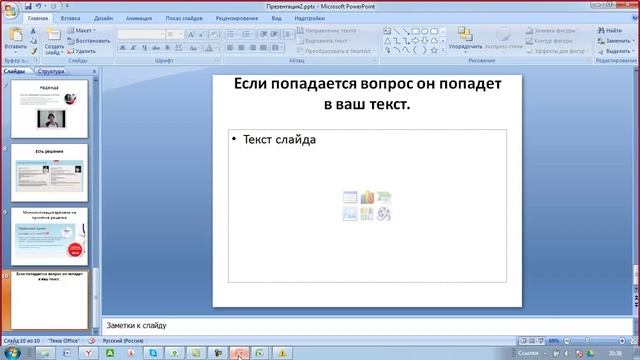
Task: Switch to the Анимация ribbon tab
Action: [x=139, y=18]
